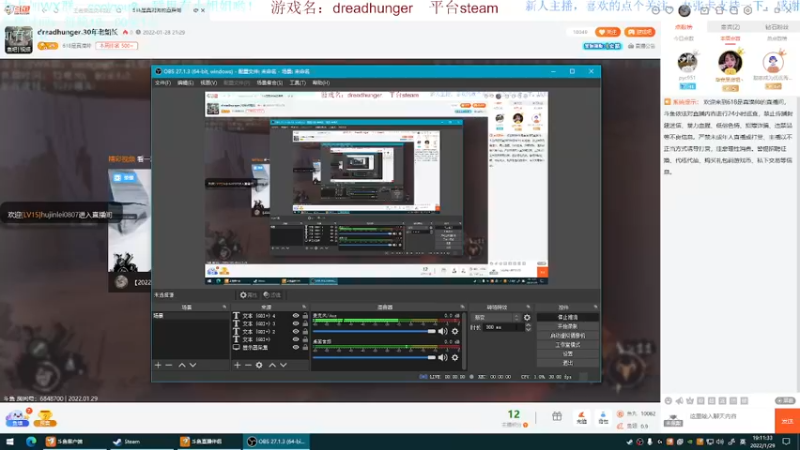Screen dimensions: 800x450
Task: Click the OBS settings button
Action: [568, 354]
